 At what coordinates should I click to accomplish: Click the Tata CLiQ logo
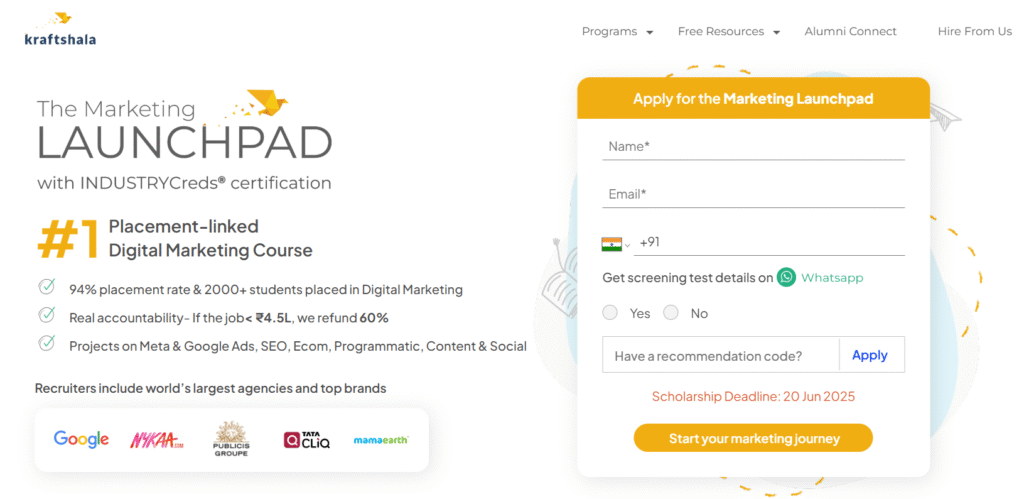[307, 440]
